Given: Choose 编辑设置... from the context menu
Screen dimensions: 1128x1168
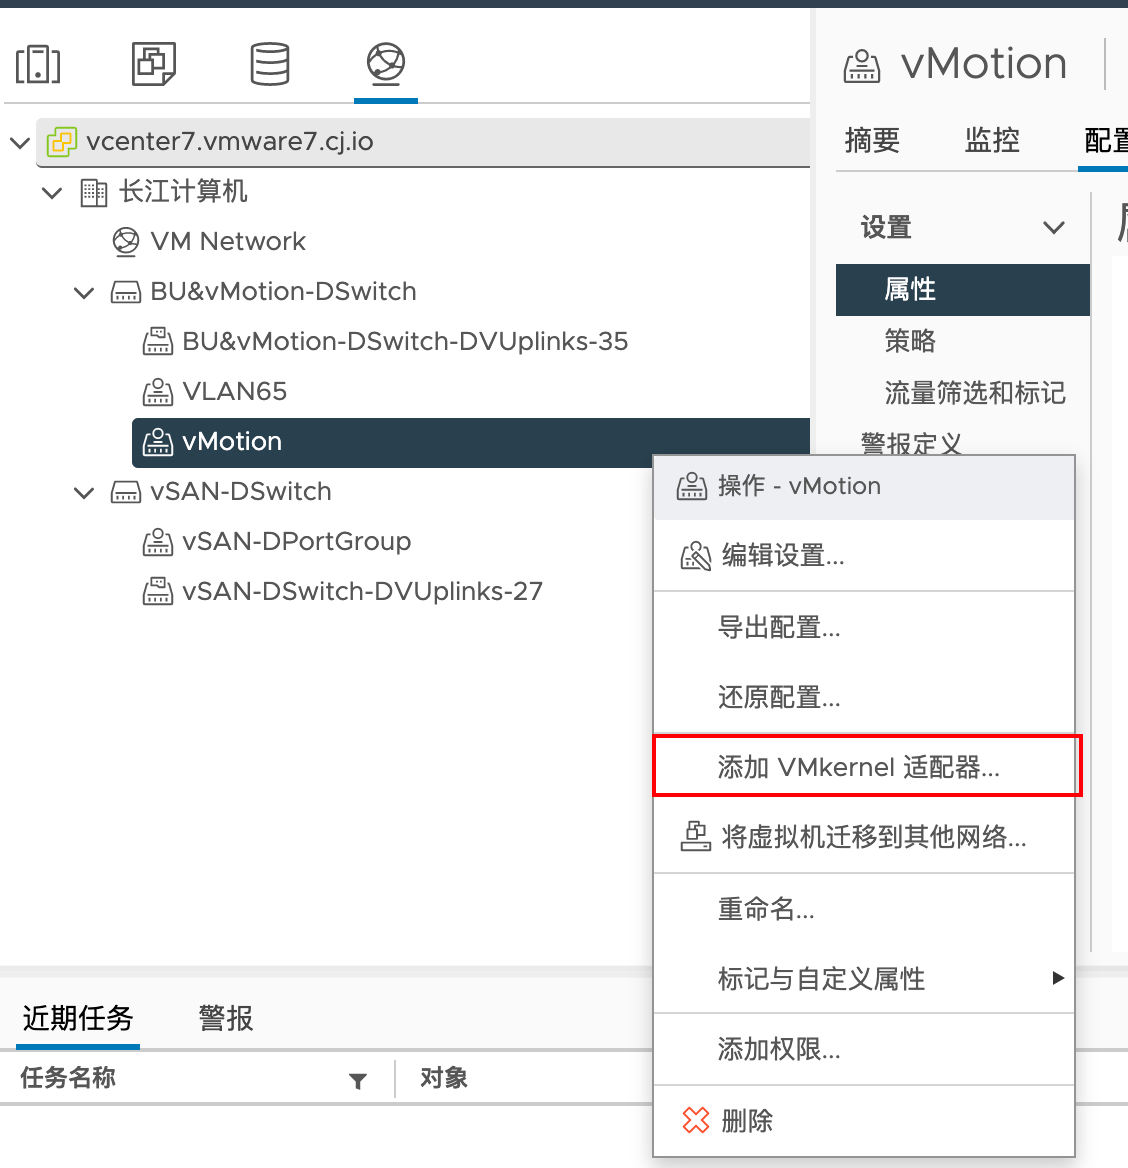Looking at the screenshot, I should coord(864,556).
